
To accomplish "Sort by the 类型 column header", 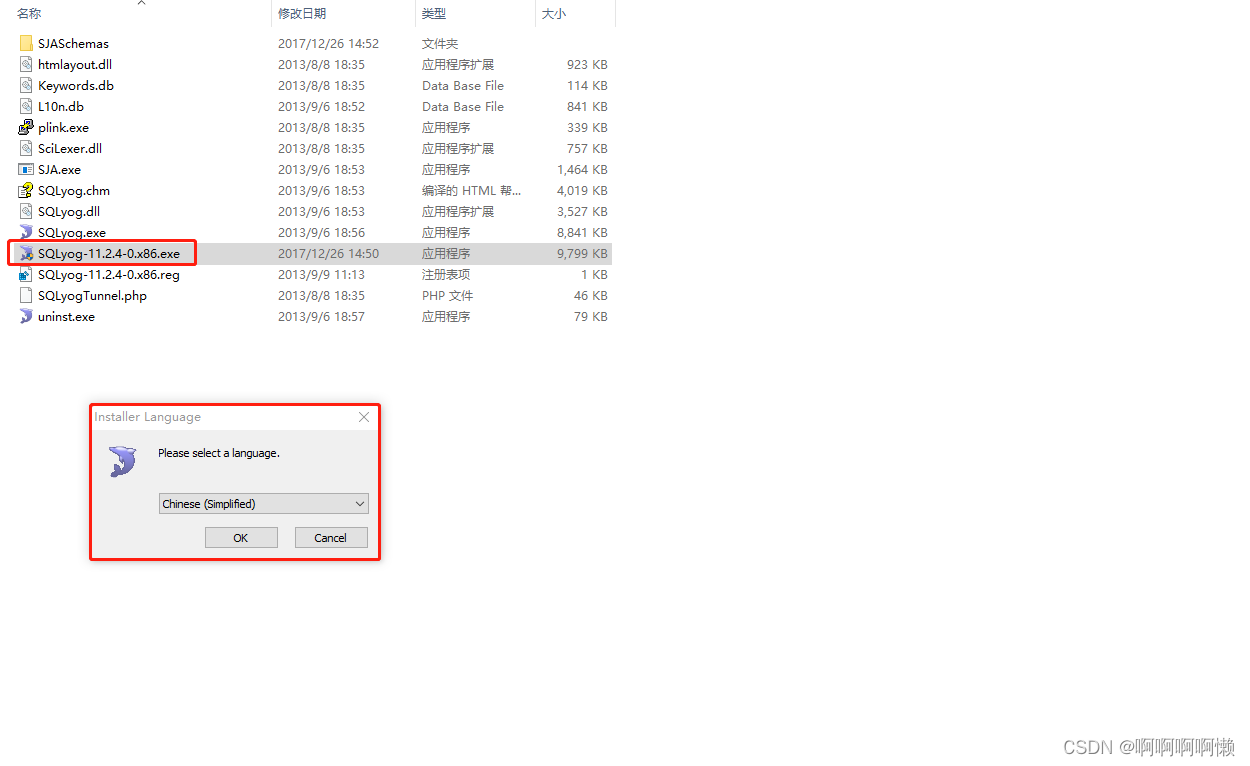I will coord(434,13).
